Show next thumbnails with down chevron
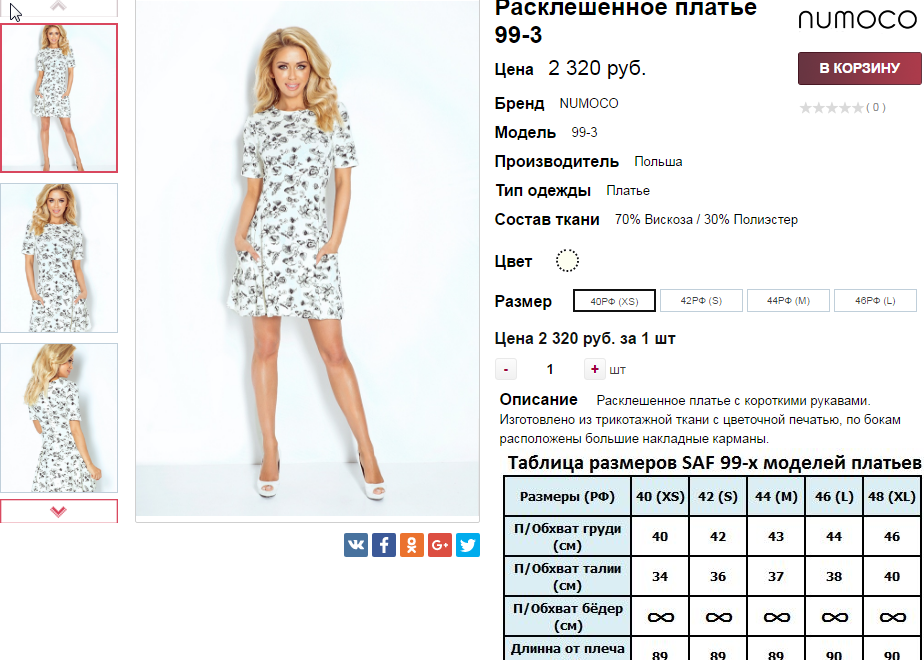The image size is (924, 660). [x=59, y=511]
